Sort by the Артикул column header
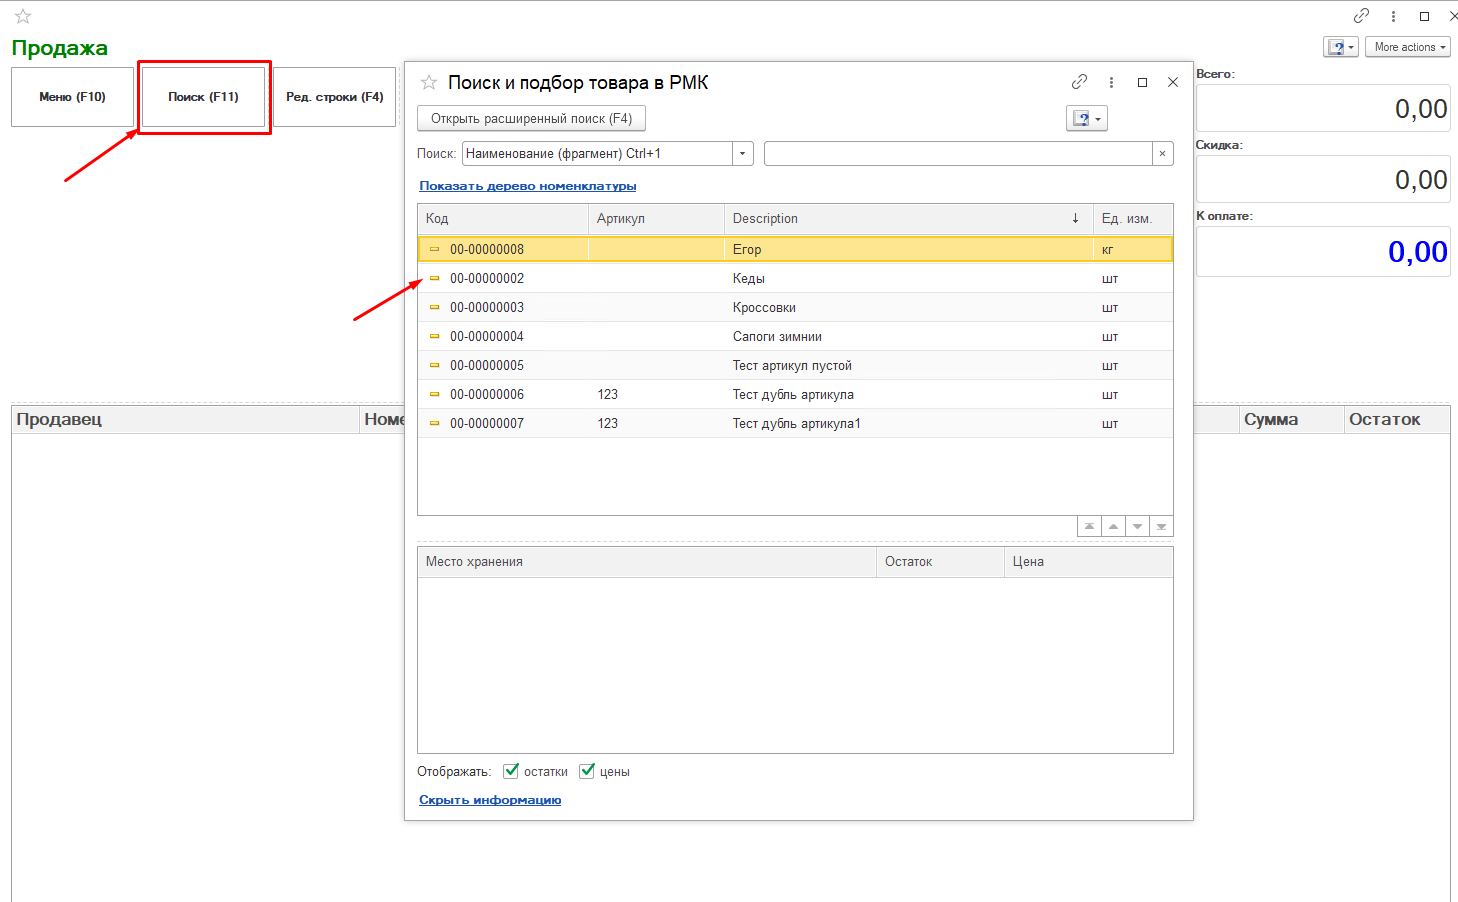This screenshot has height=902, width=1458. (x=656, y=218)
